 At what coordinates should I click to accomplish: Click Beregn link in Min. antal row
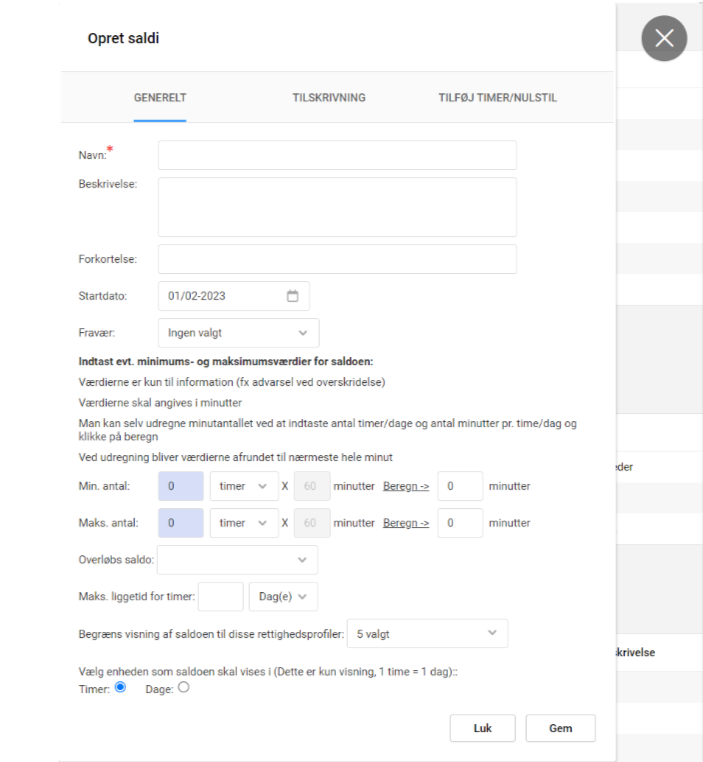click(x=405, y=486)
